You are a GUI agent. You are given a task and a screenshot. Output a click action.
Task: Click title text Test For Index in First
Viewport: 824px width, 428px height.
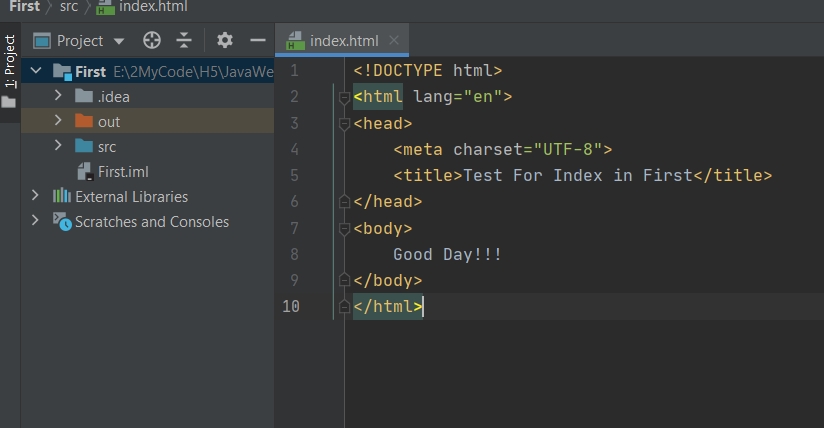(578, 175)
